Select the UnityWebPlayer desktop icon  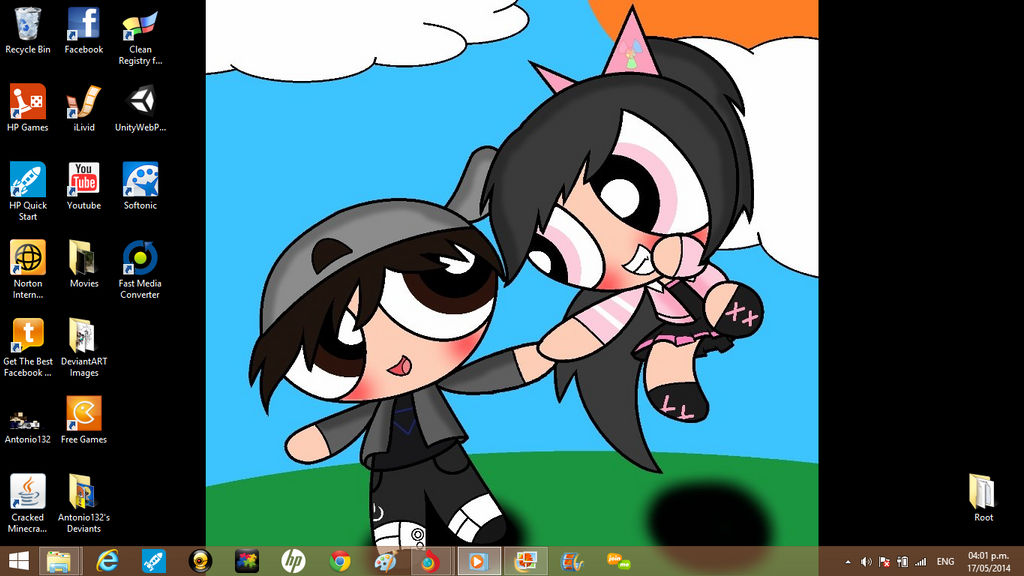(x=140, y=108)
